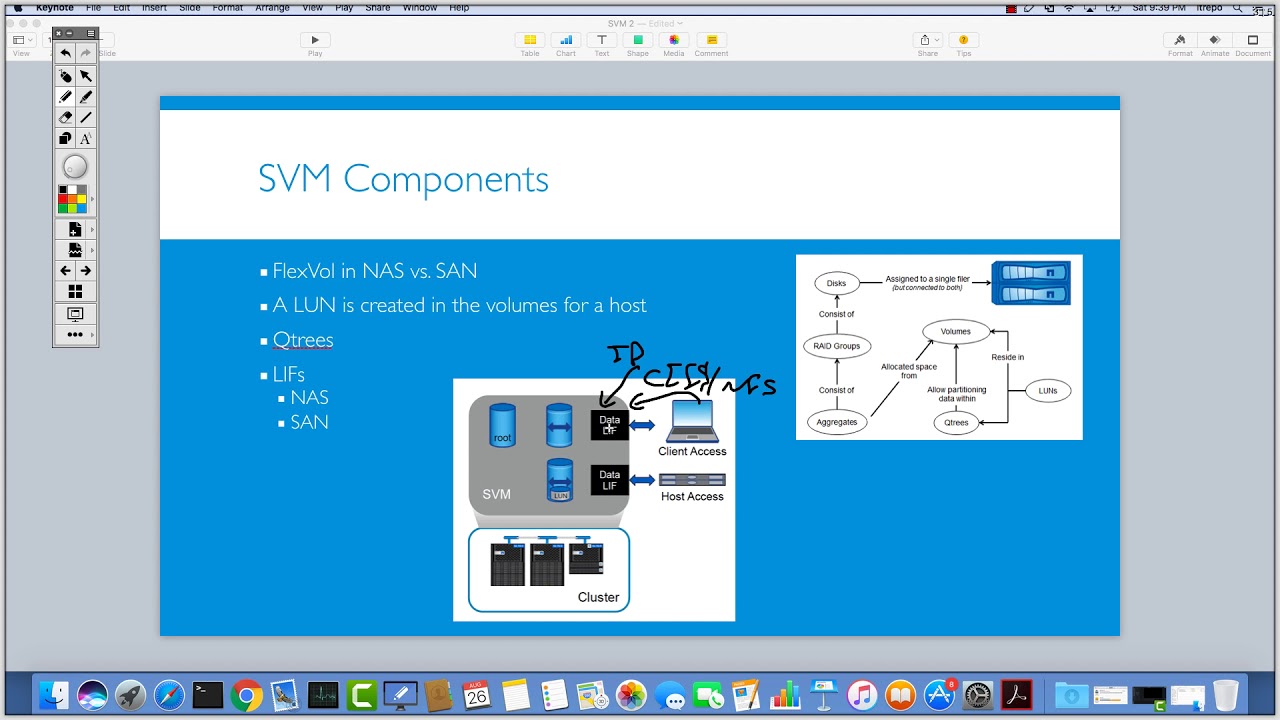Open the Keynote View dropdown
The width and height of the screenshot is (1280, 720).
20,41
